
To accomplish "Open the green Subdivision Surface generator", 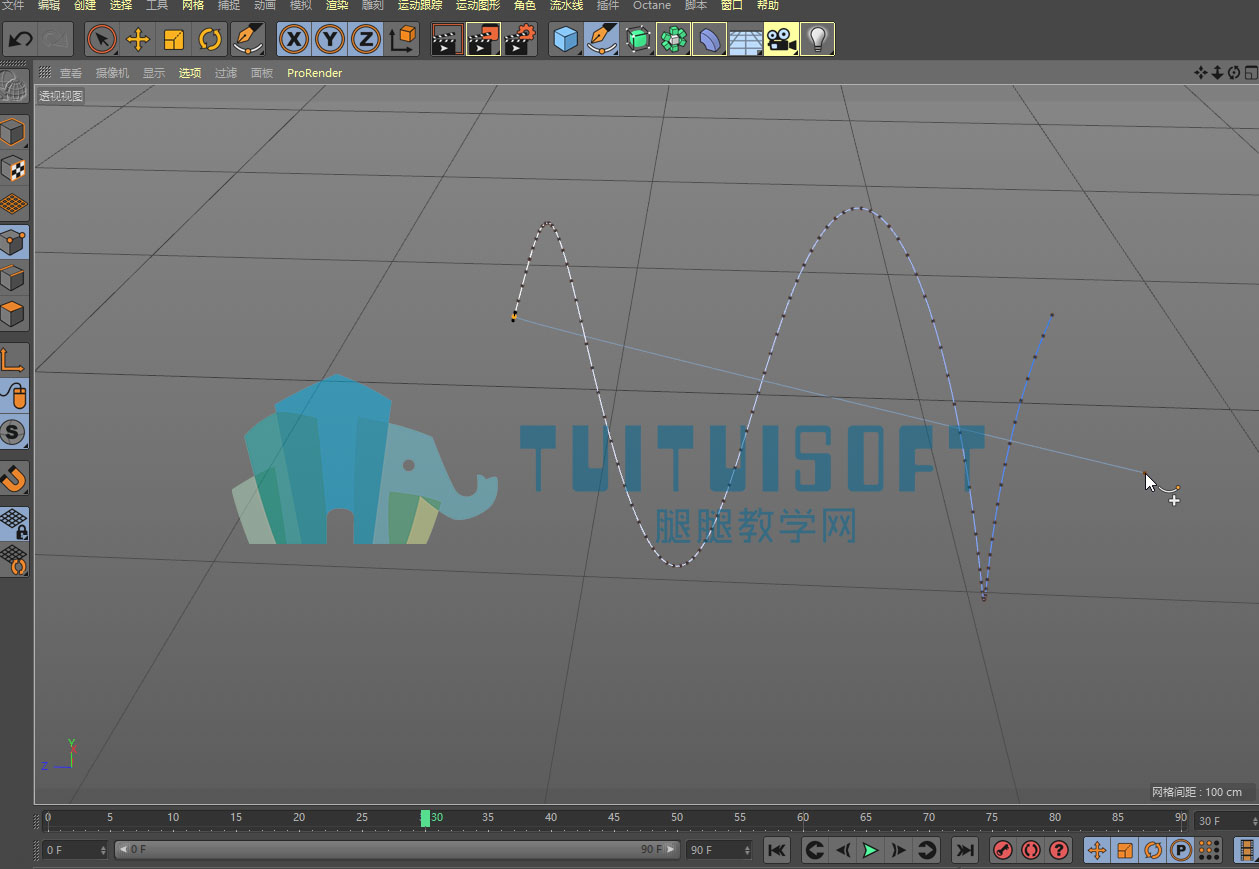I will point(638,40).
